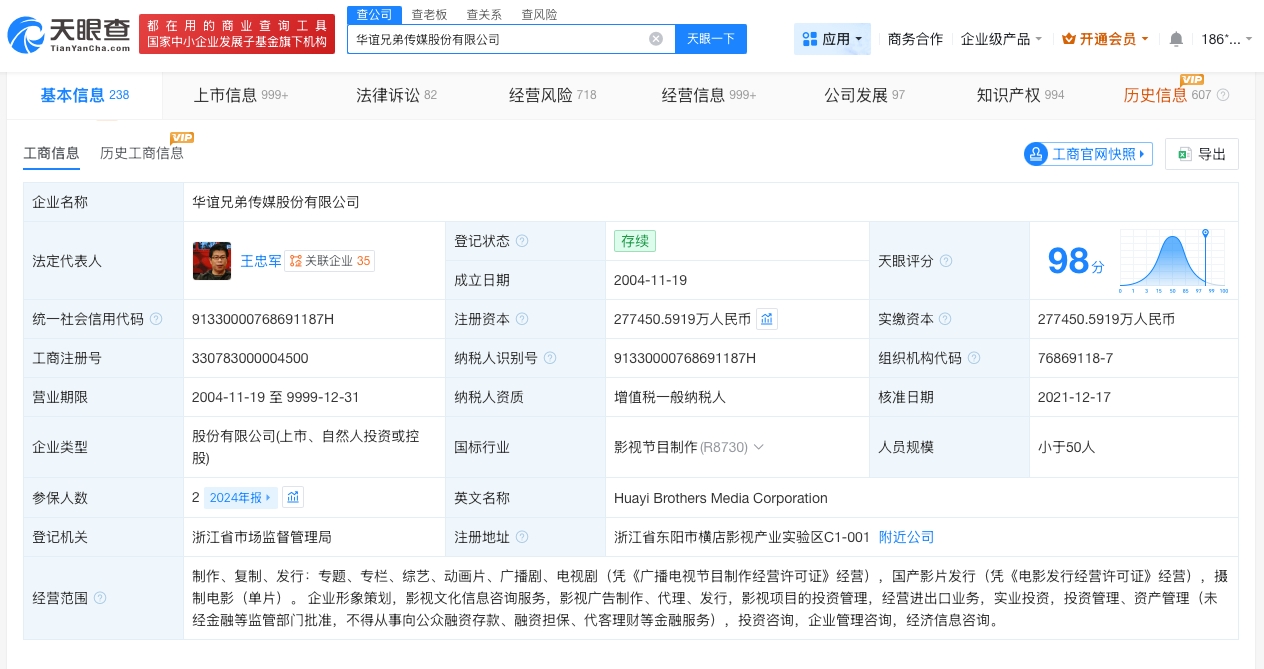Image resolution: width=1264 pixels, height=669 pixels.
Task: Open help icon next to 实缴资本
Action: (x=945, y=319)
